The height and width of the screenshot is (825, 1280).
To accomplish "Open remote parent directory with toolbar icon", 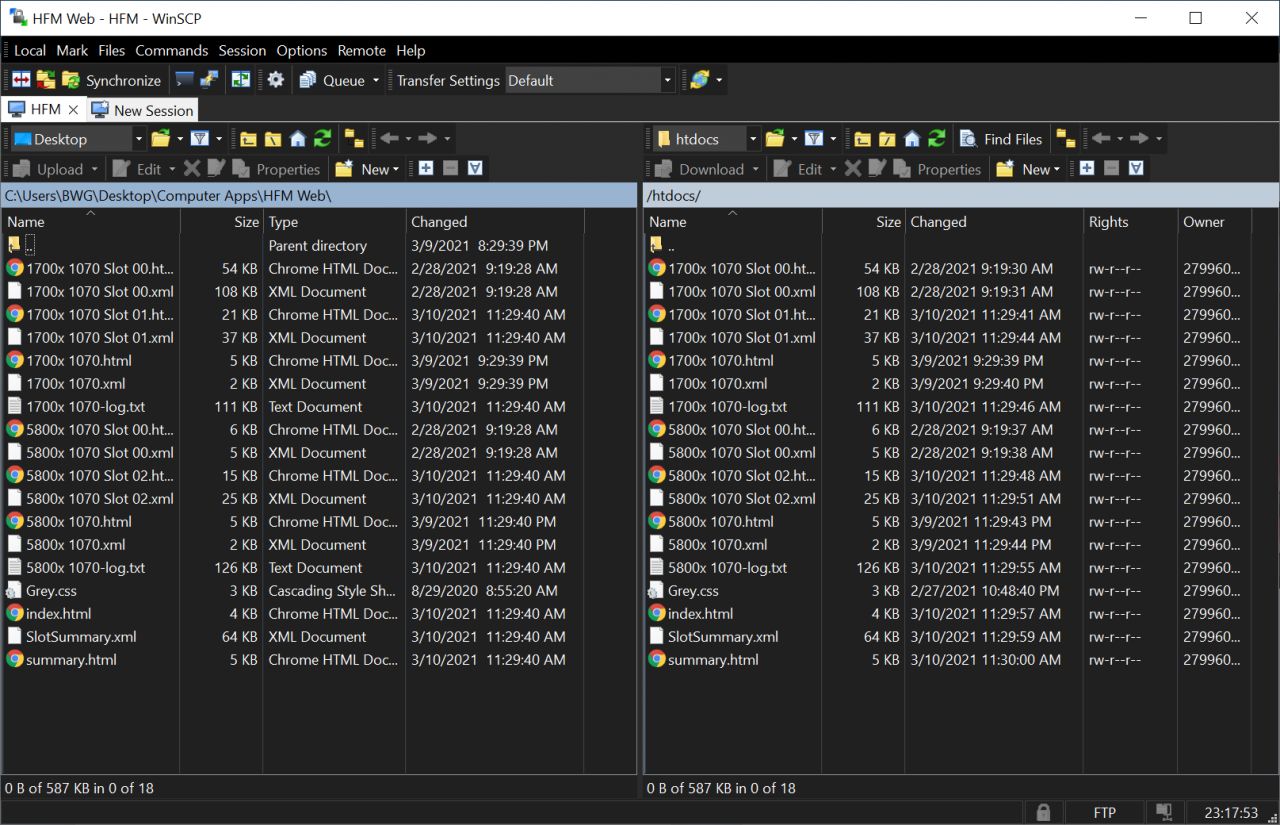I will (x=861, y=139).
